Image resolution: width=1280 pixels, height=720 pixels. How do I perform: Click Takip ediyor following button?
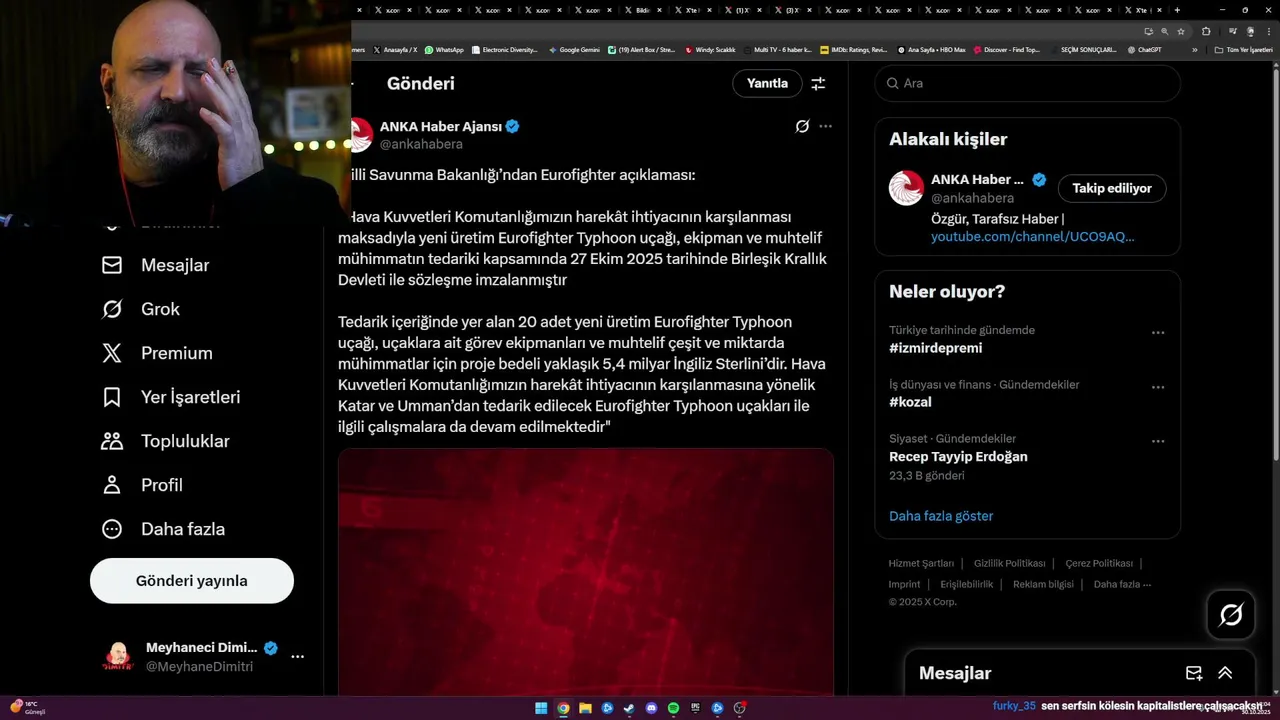[x=1112, y=188]
